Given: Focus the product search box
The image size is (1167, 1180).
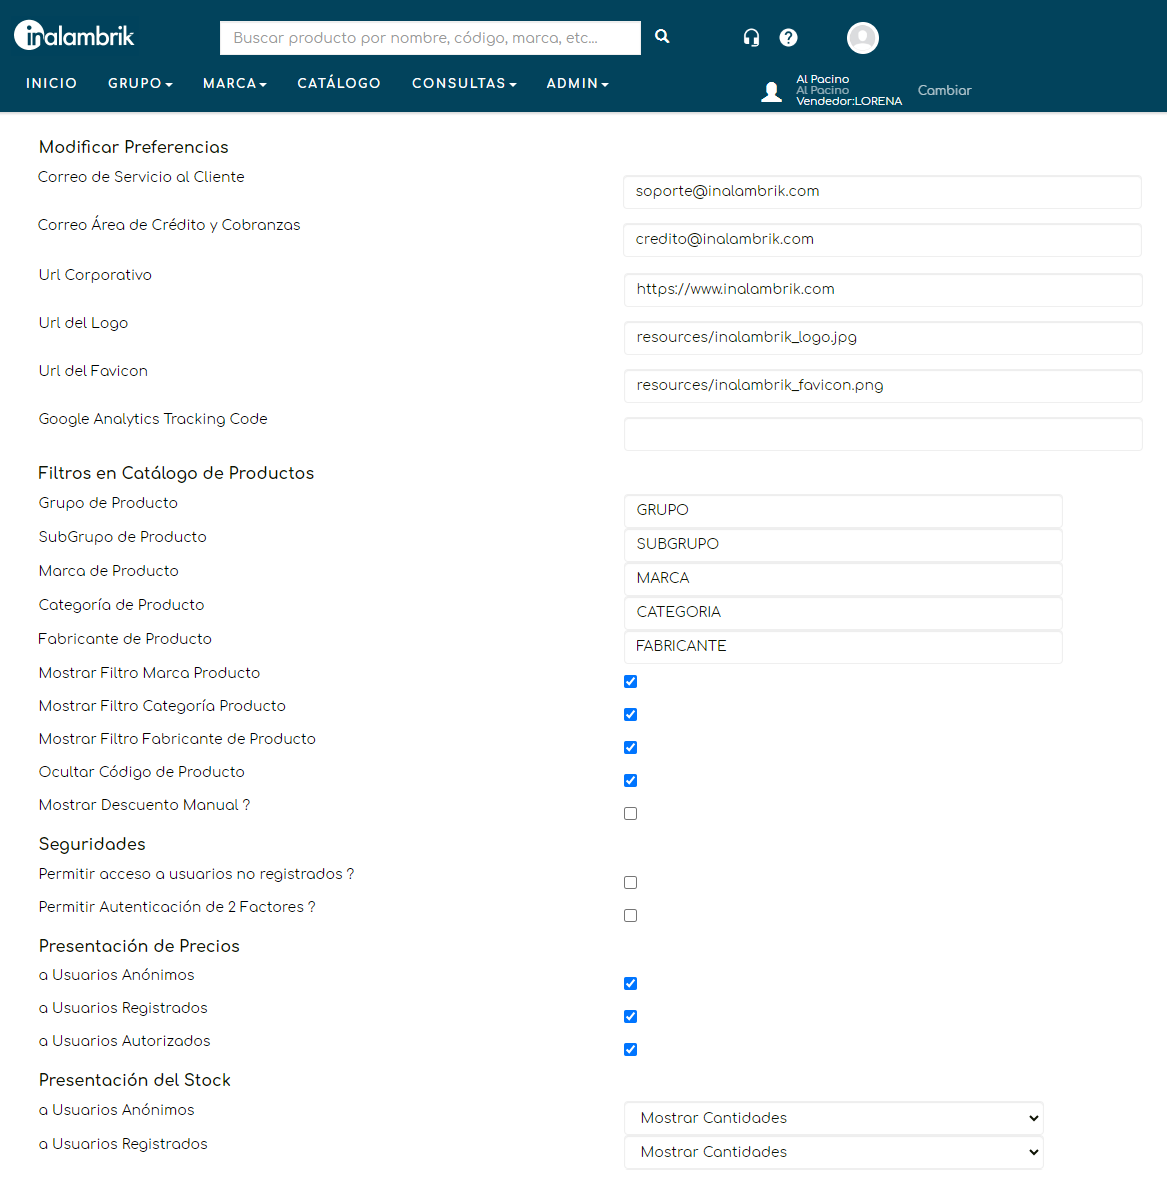Looking at the screenshot, I should pyautogui.click(x=430, y=38).
